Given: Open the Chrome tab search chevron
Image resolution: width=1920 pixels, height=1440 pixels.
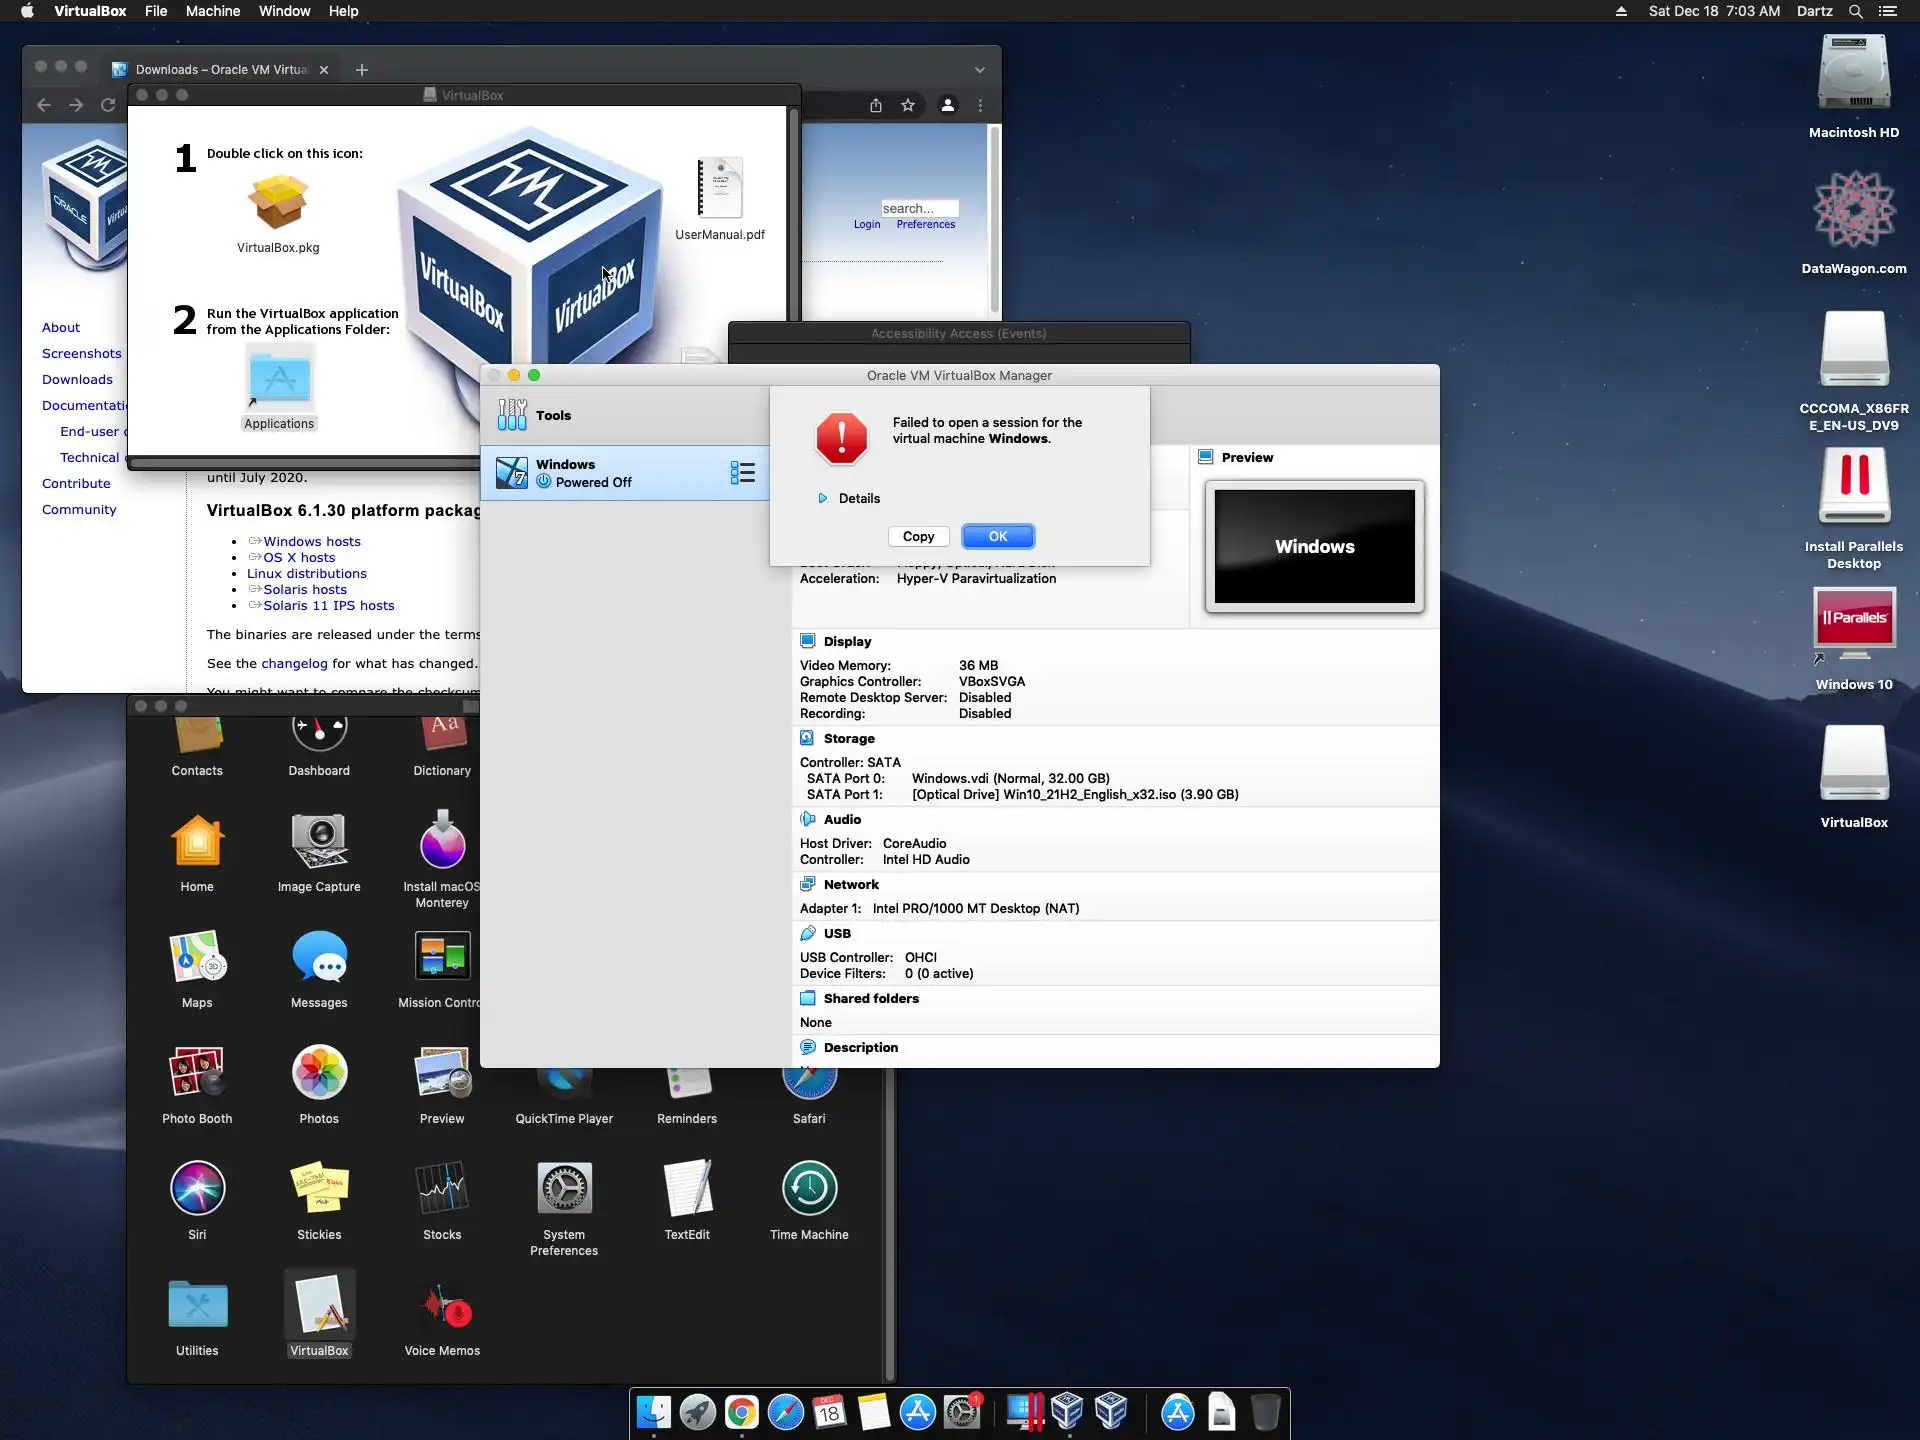Looking at the screenshot, I should [980, 70].
